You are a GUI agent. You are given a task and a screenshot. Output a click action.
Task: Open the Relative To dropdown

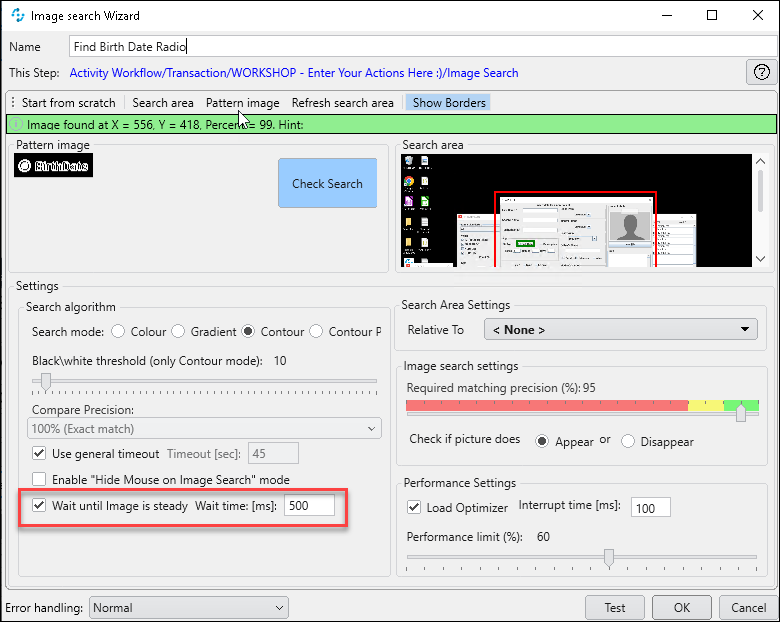tap(620, 330)
